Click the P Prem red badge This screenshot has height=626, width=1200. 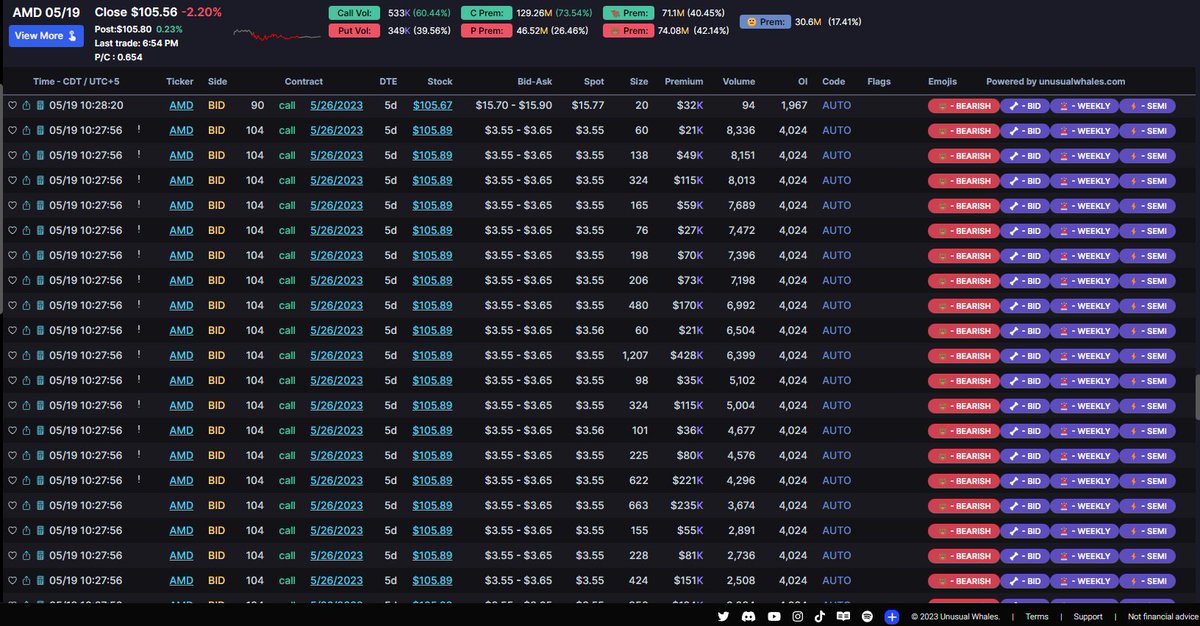click(x=485, y=31)
